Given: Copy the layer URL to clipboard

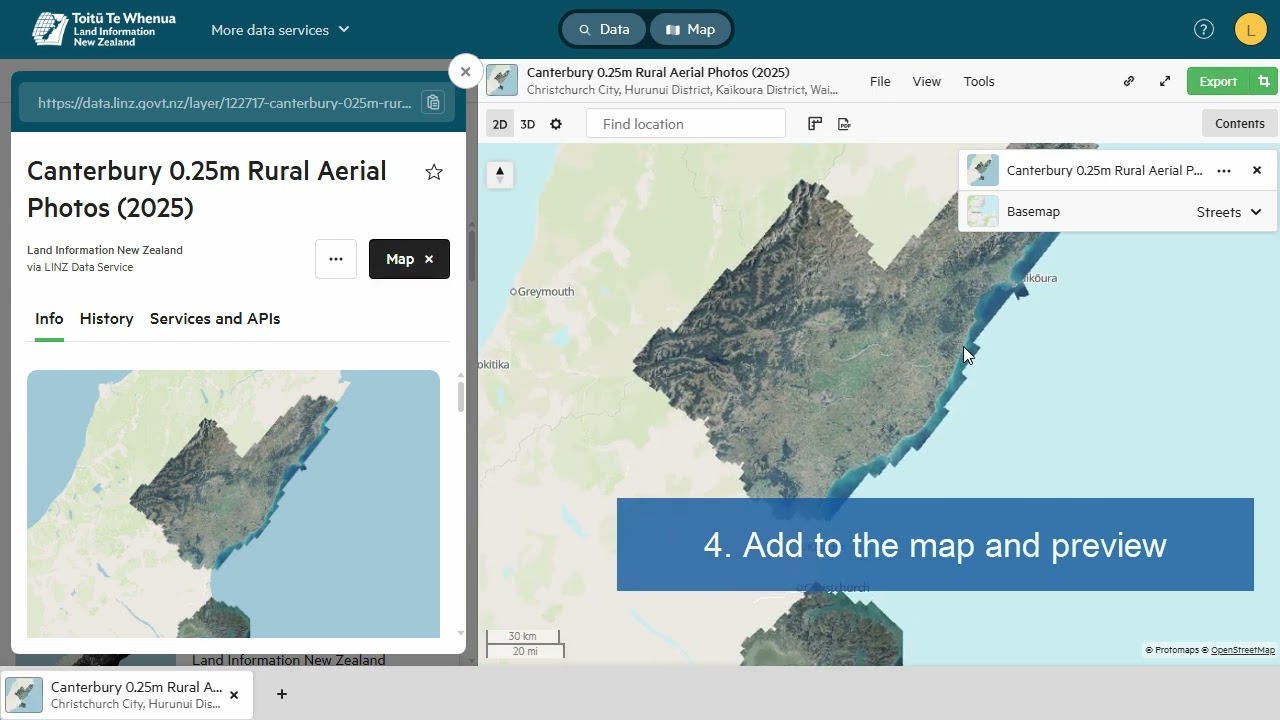Looking at the screenshot, I should 432,103.
